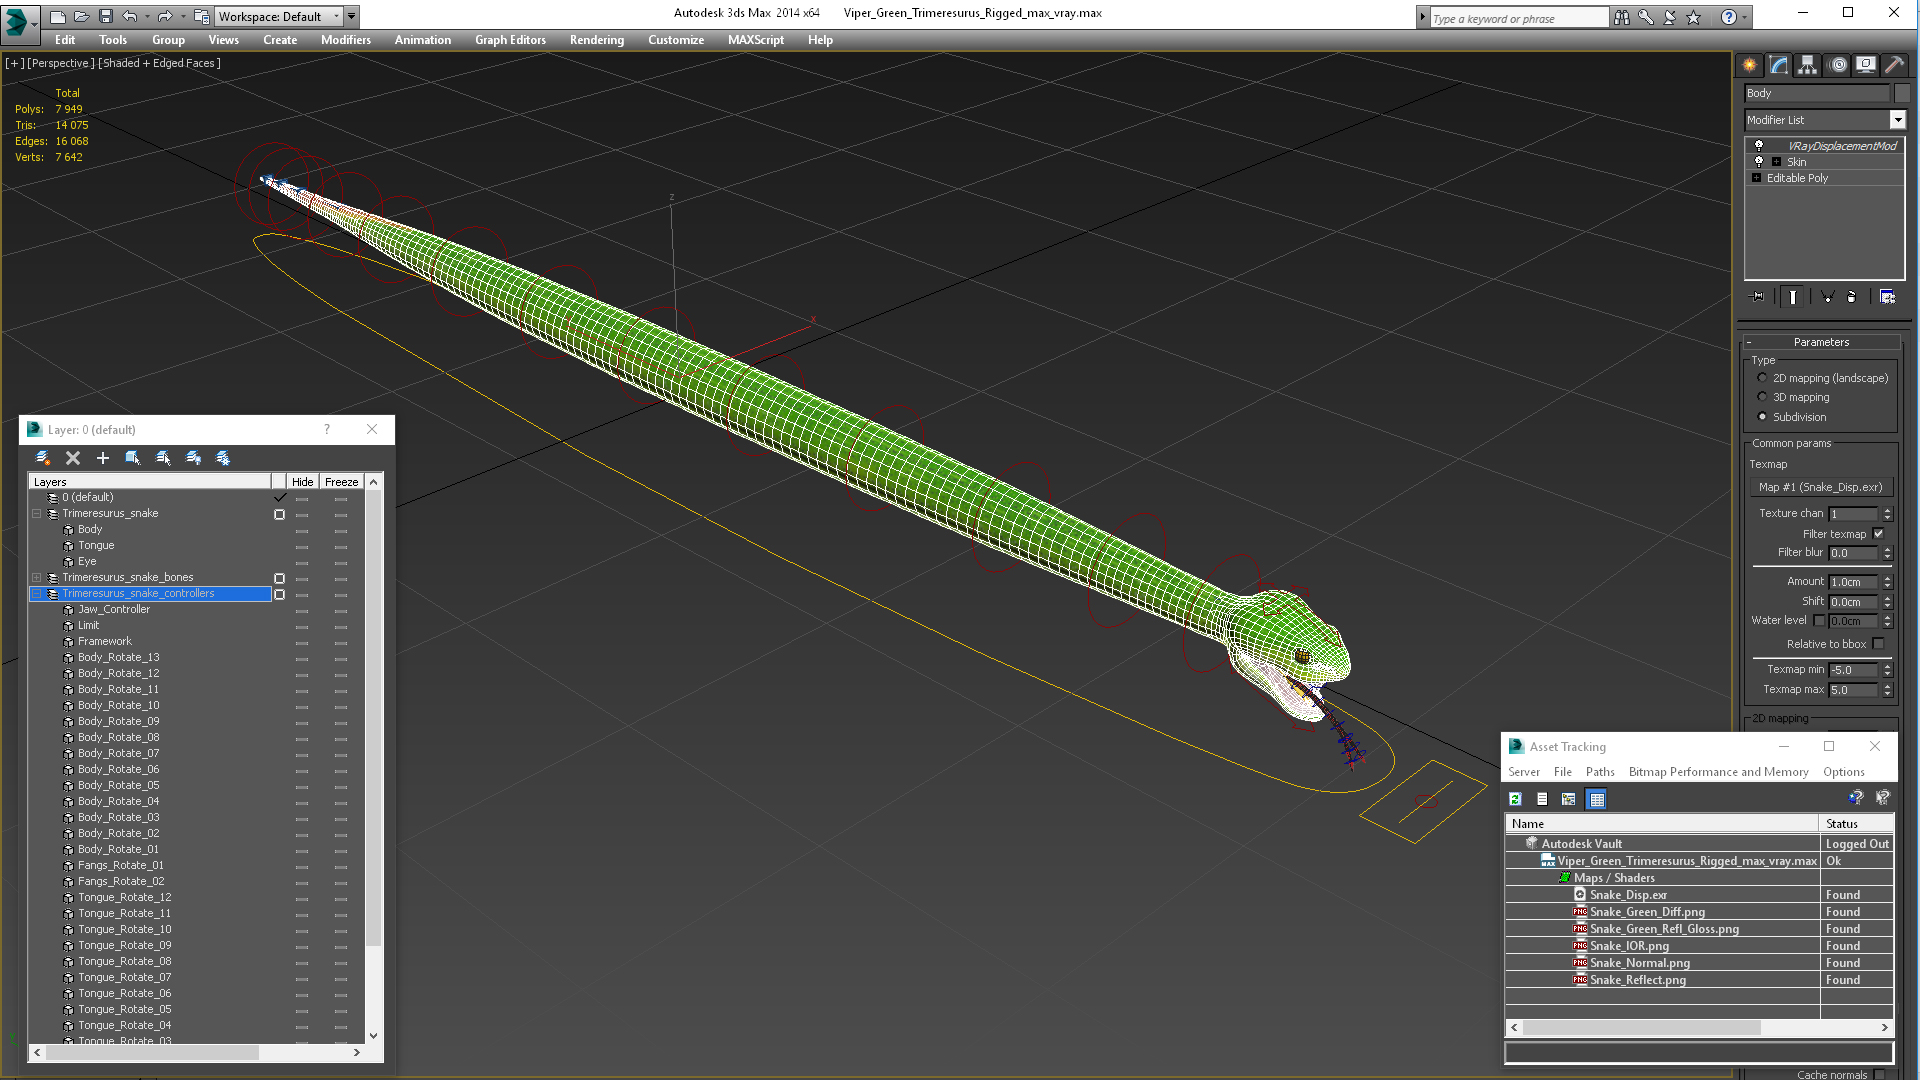The height and width of the screenshot is (1080, 1920).
Task: Click the Perspective viewport label
Action: tap(61, 63)
